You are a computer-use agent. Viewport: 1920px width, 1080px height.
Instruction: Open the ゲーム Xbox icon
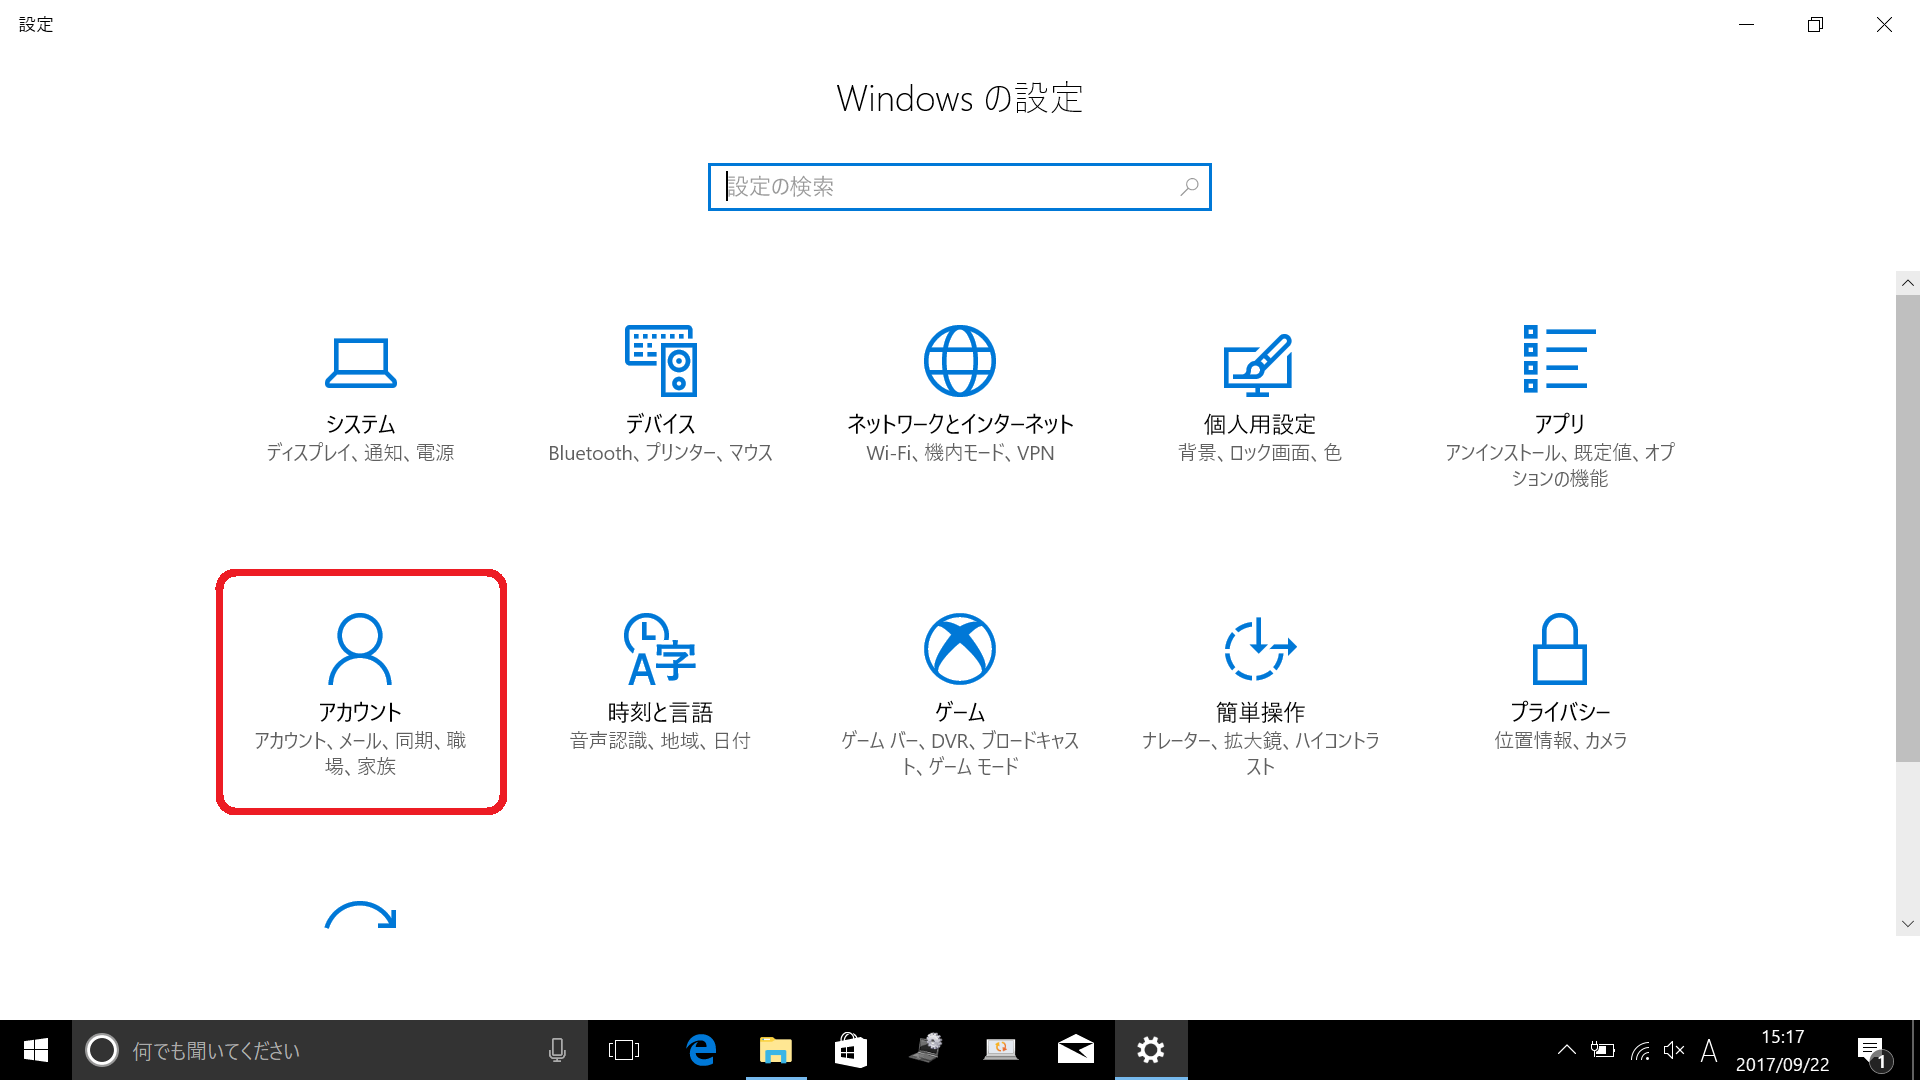click(960, 649)
